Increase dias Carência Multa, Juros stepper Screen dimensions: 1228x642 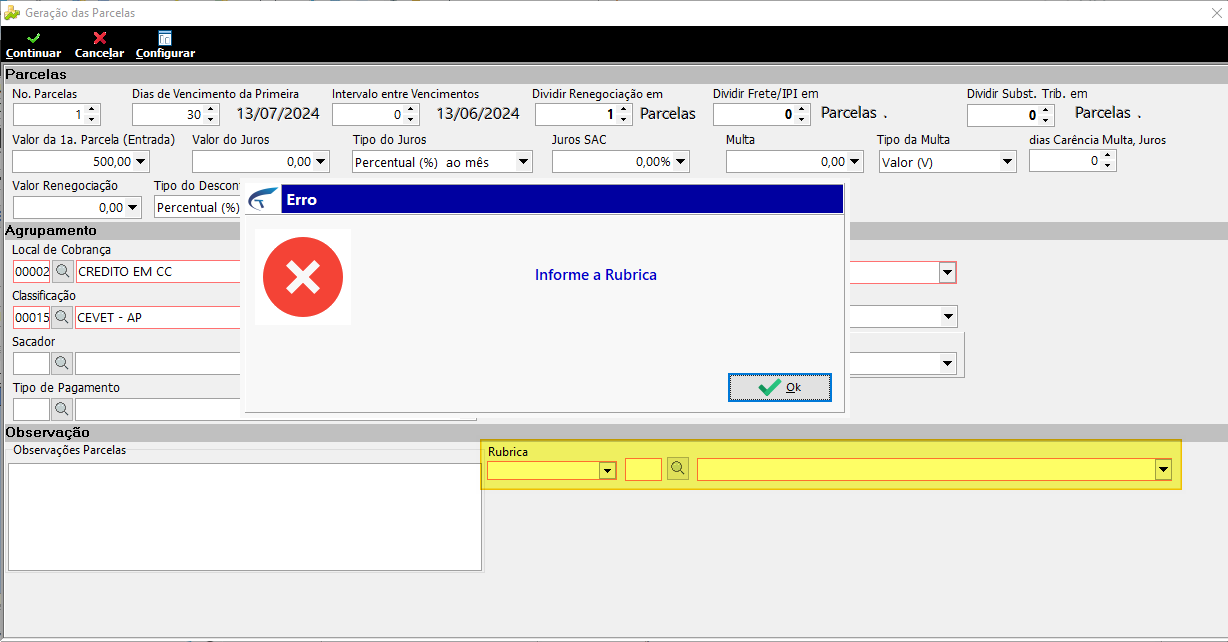pyautogui.click(x=1108, y=156)
